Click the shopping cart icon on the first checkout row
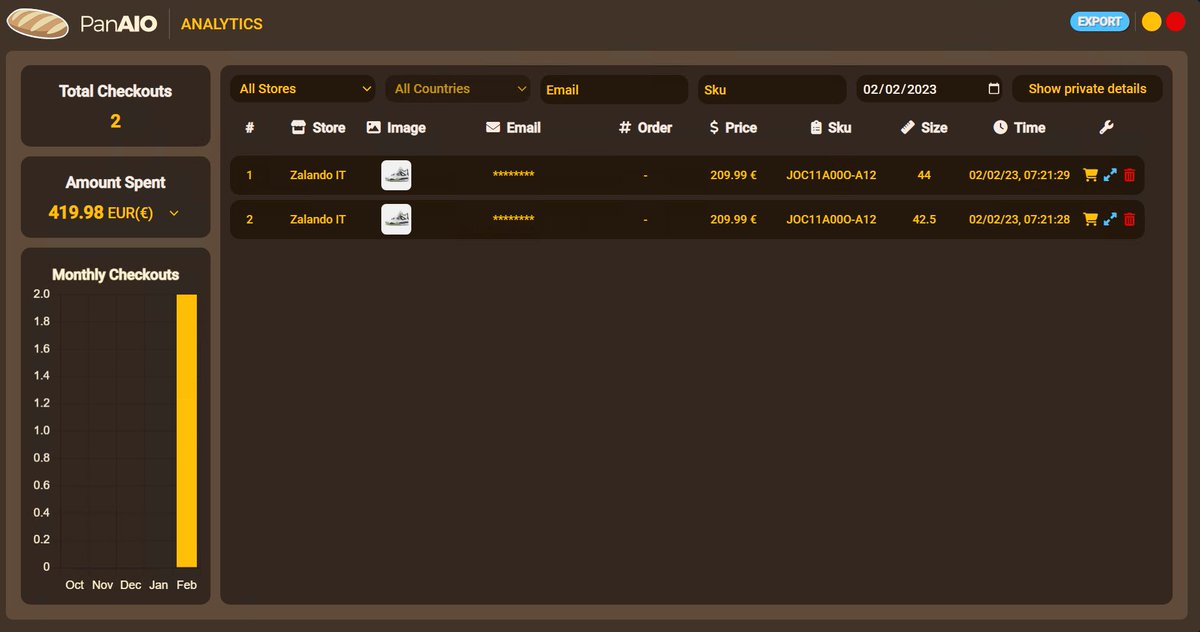Screen dimensions: 1200x632 point(1090,175)
